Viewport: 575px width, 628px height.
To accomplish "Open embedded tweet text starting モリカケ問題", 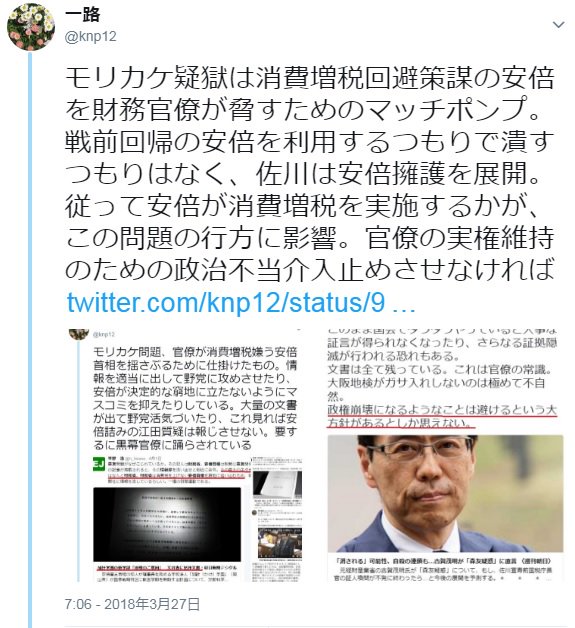I will click(195, 398).
